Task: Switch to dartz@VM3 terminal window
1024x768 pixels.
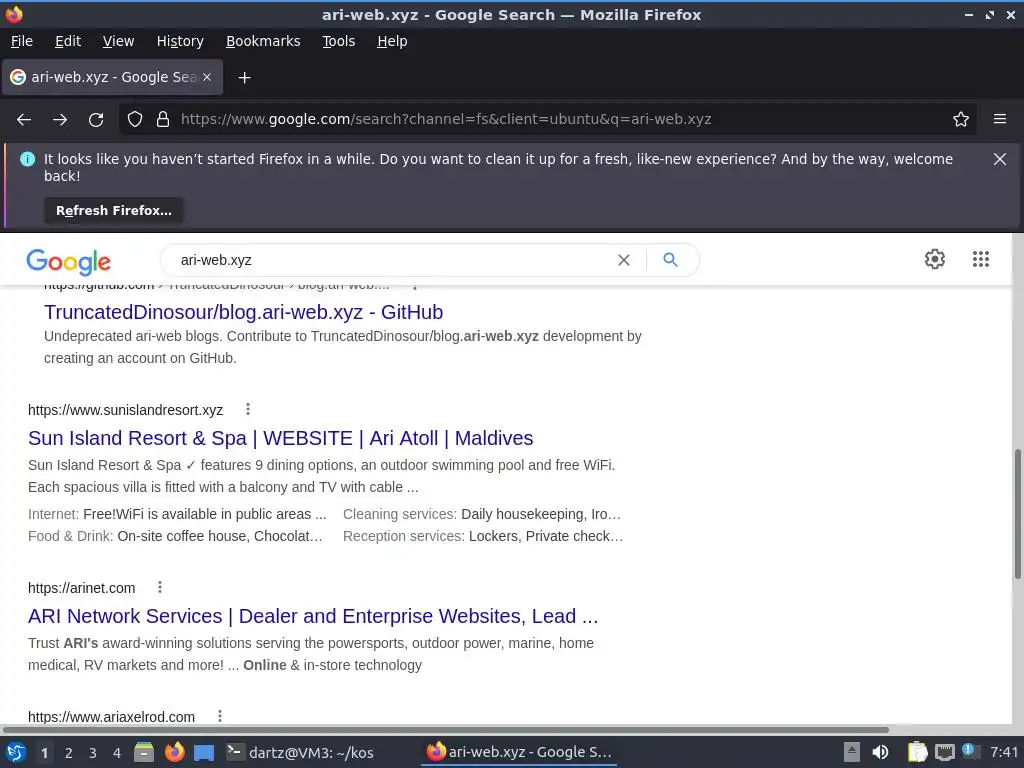Action: tap(300, 752)
